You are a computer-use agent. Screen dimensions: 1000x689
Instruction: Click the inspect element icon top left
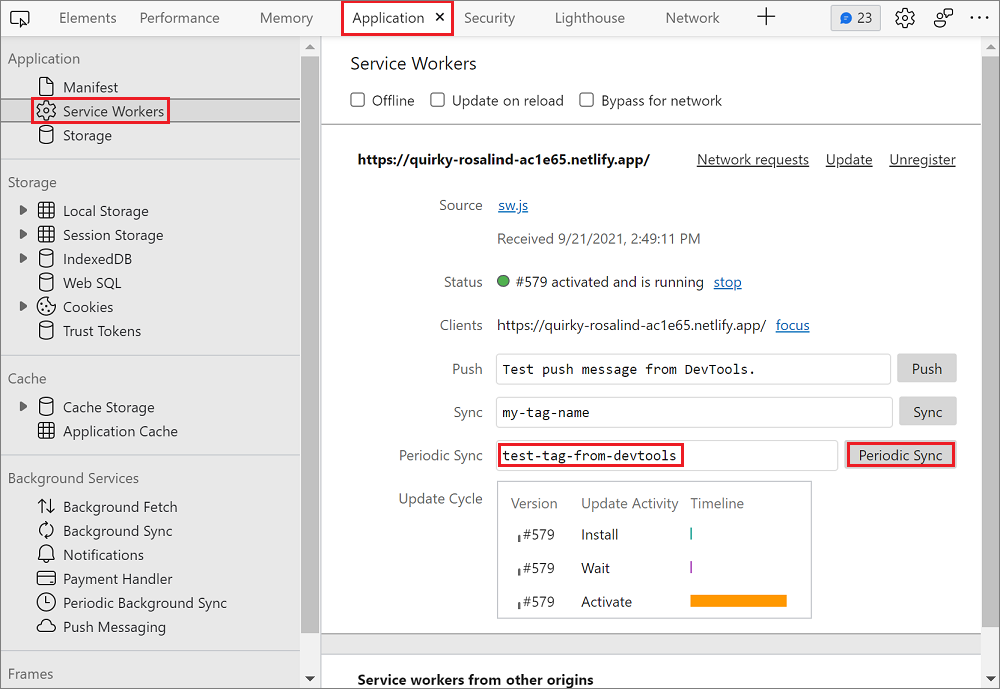pyautogui.click(x=20, y=17)
